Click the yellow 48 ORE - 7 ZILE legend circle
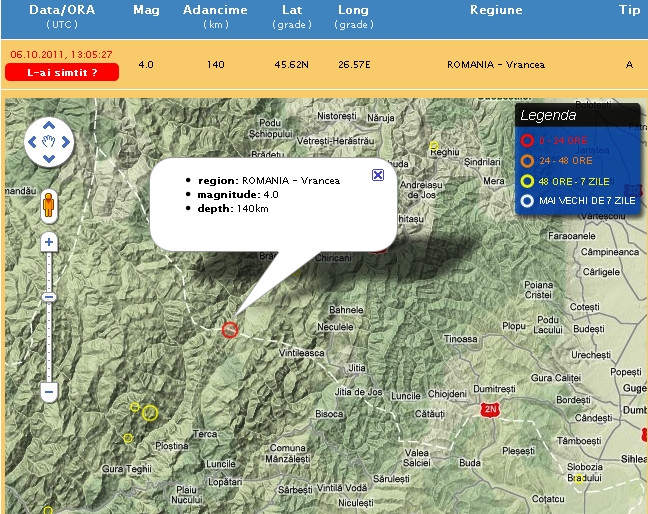The width and height of the screenshot is (648, 514). (527, 181)
